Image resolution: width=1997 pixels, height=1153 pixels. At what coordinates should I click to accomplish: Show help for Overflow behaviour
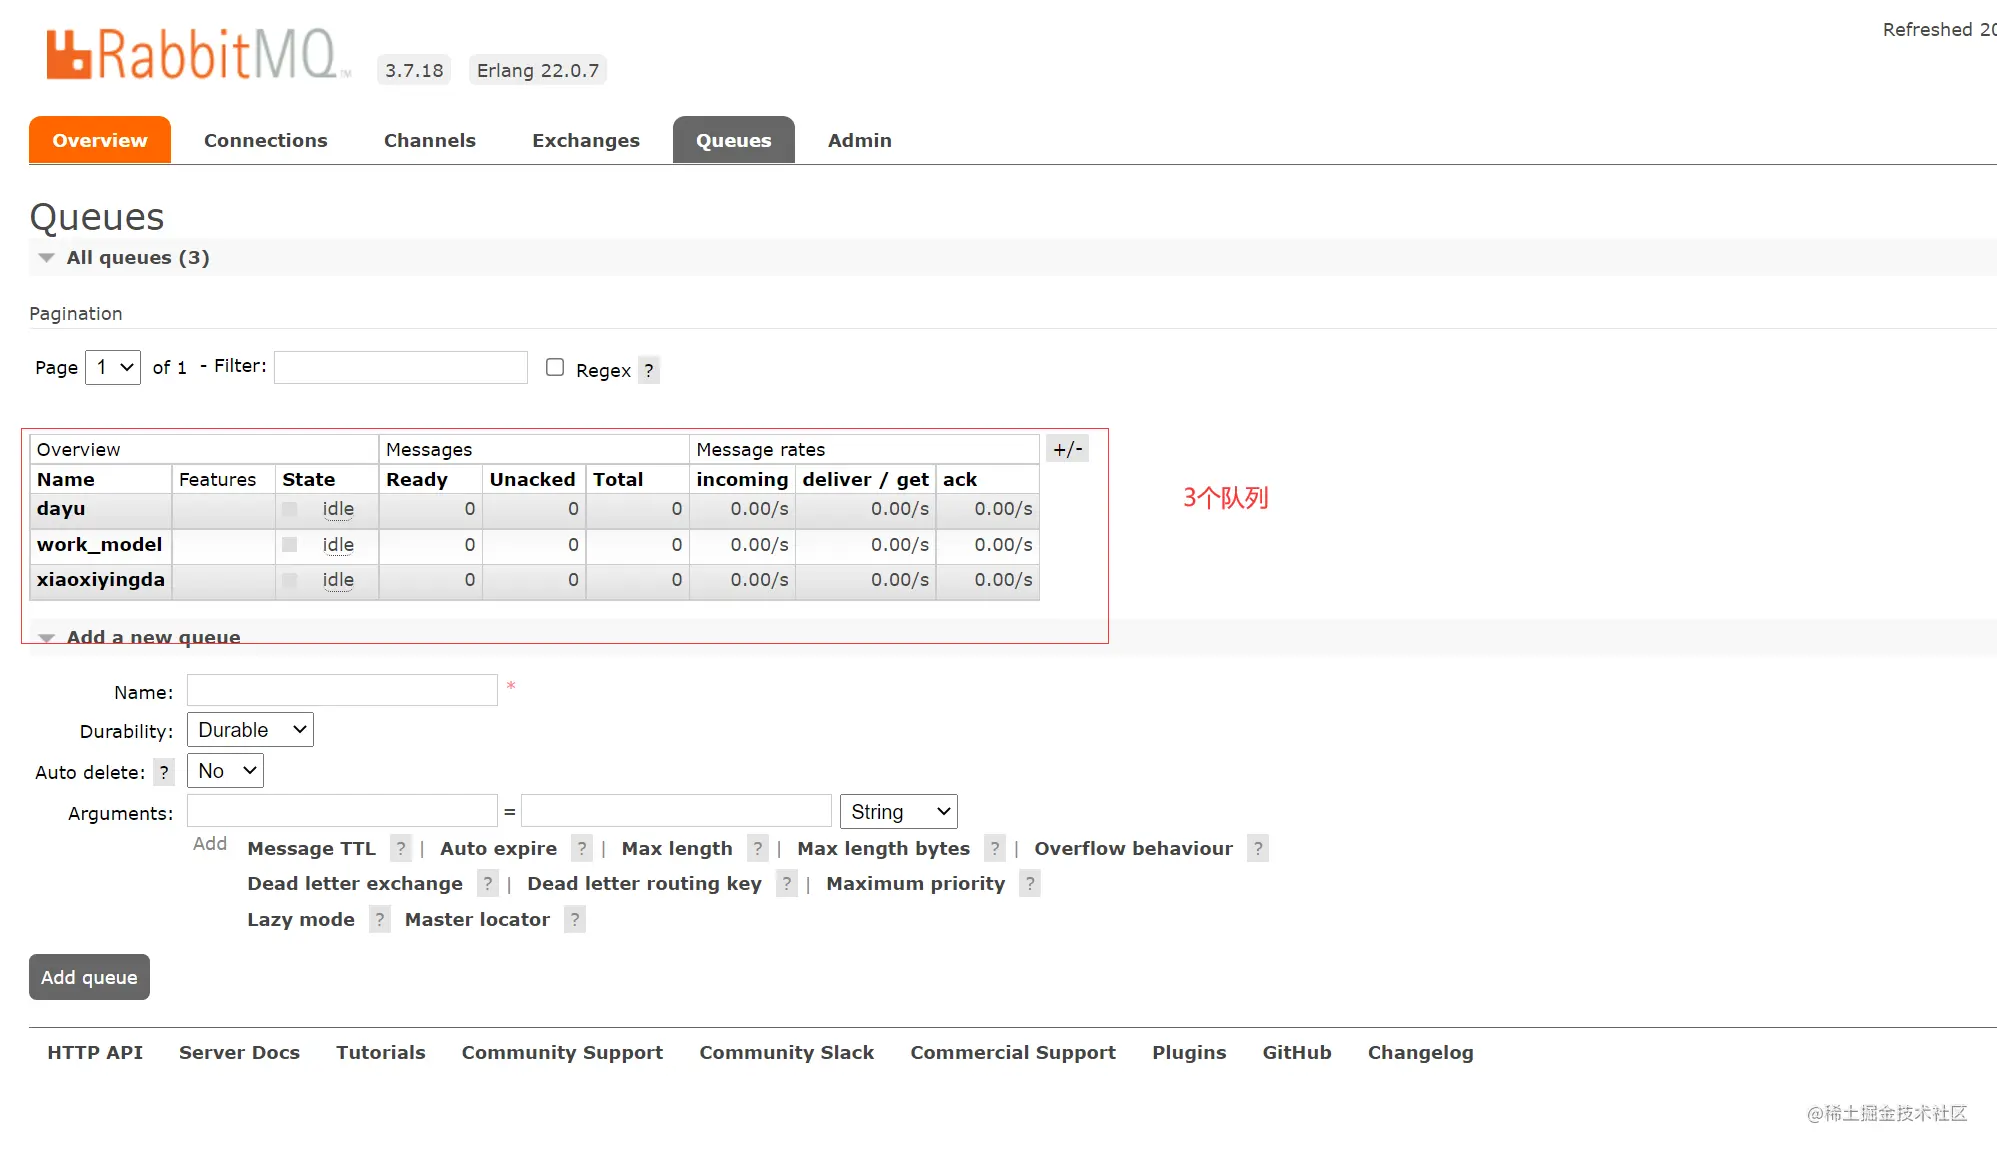[1258, 848]
